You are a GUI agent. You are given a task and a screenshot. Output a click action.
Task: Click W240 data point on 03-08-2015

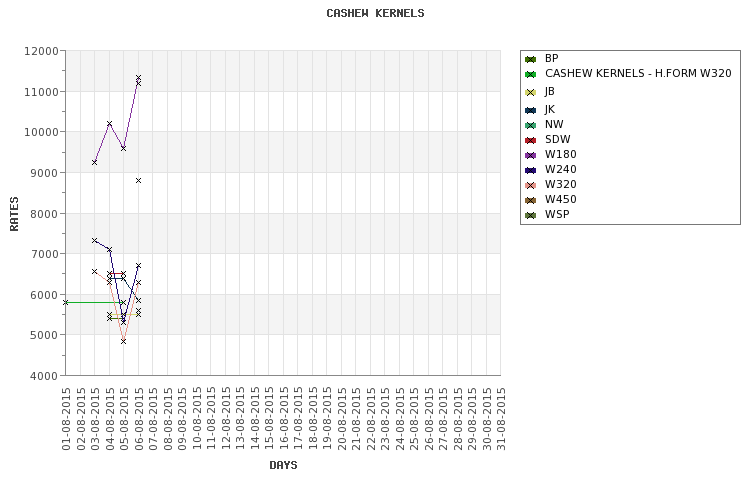coord(94,240)
